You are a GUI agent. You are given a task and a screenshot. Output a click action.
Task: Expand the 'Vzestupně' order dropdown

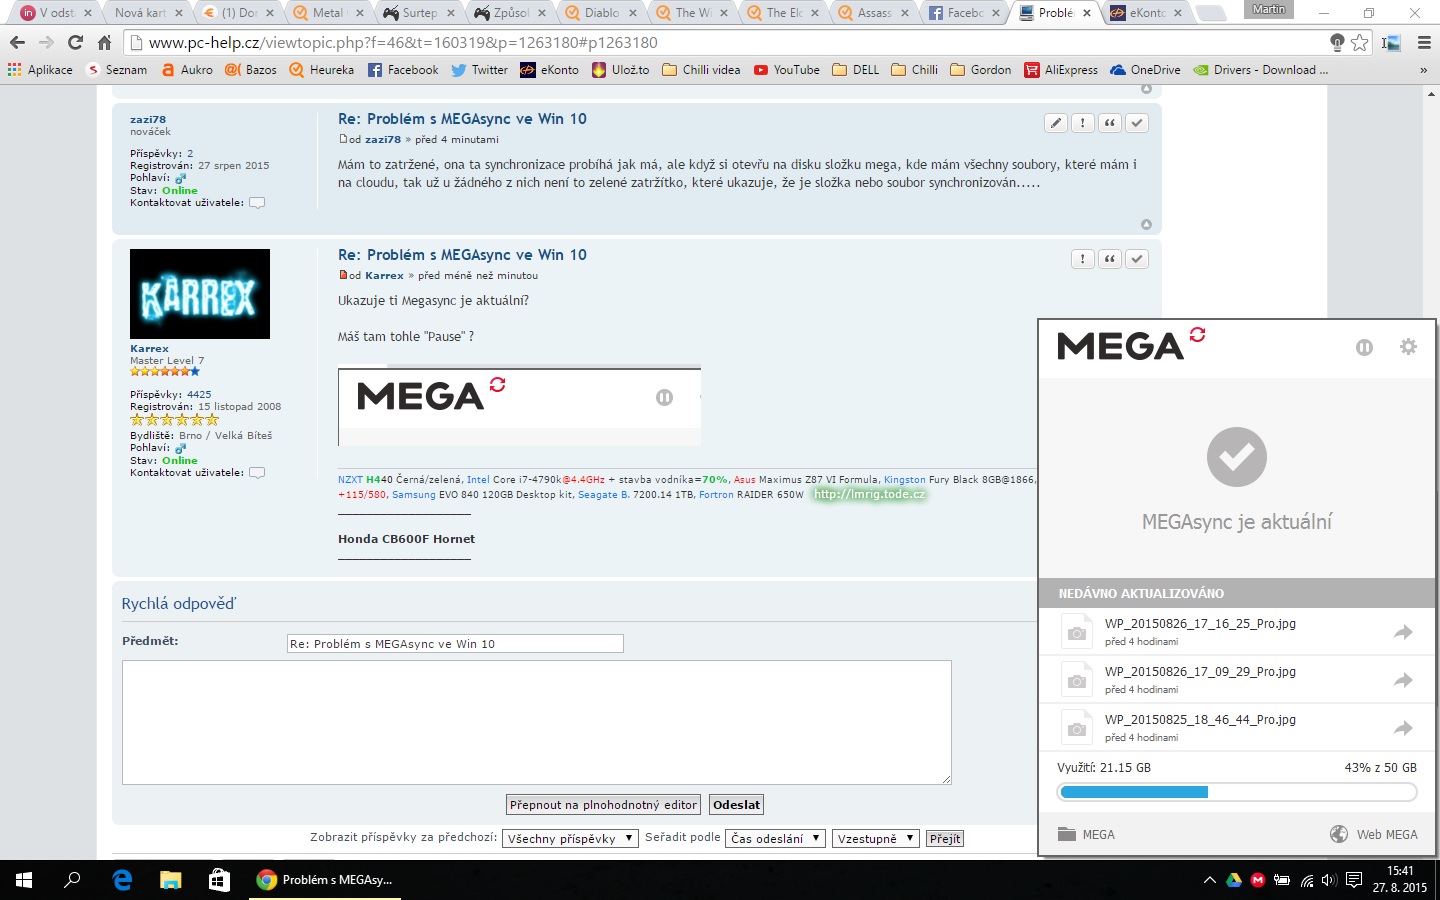(875, 838)
